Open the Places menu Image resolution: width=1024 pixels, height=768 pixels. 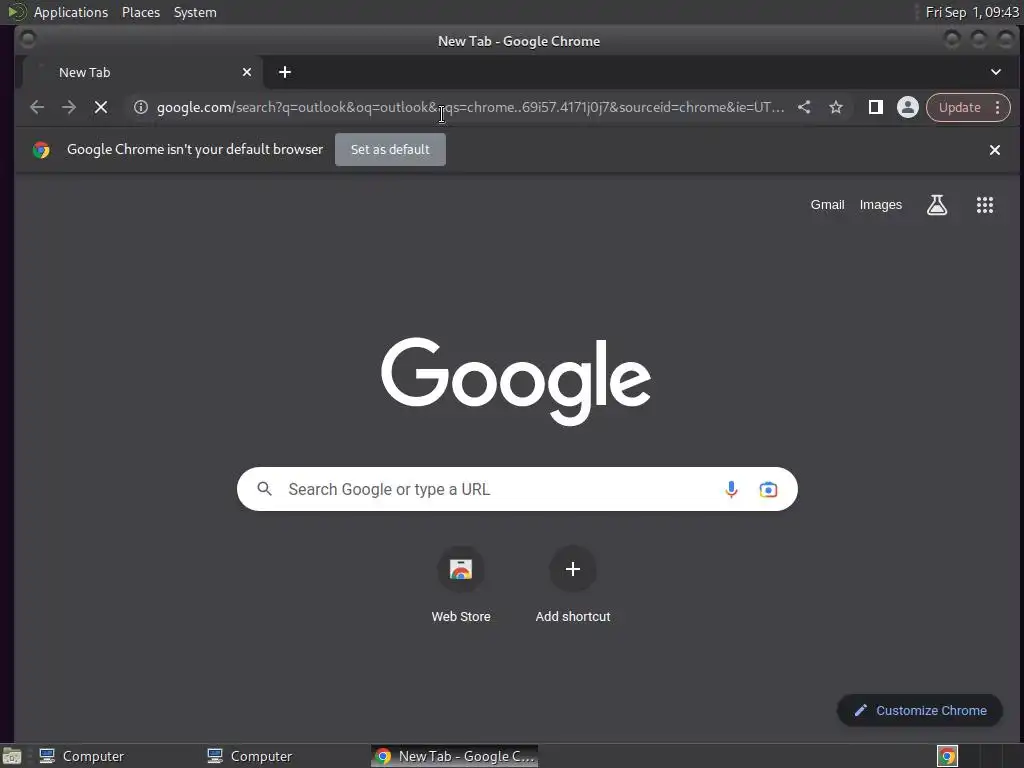140,12
